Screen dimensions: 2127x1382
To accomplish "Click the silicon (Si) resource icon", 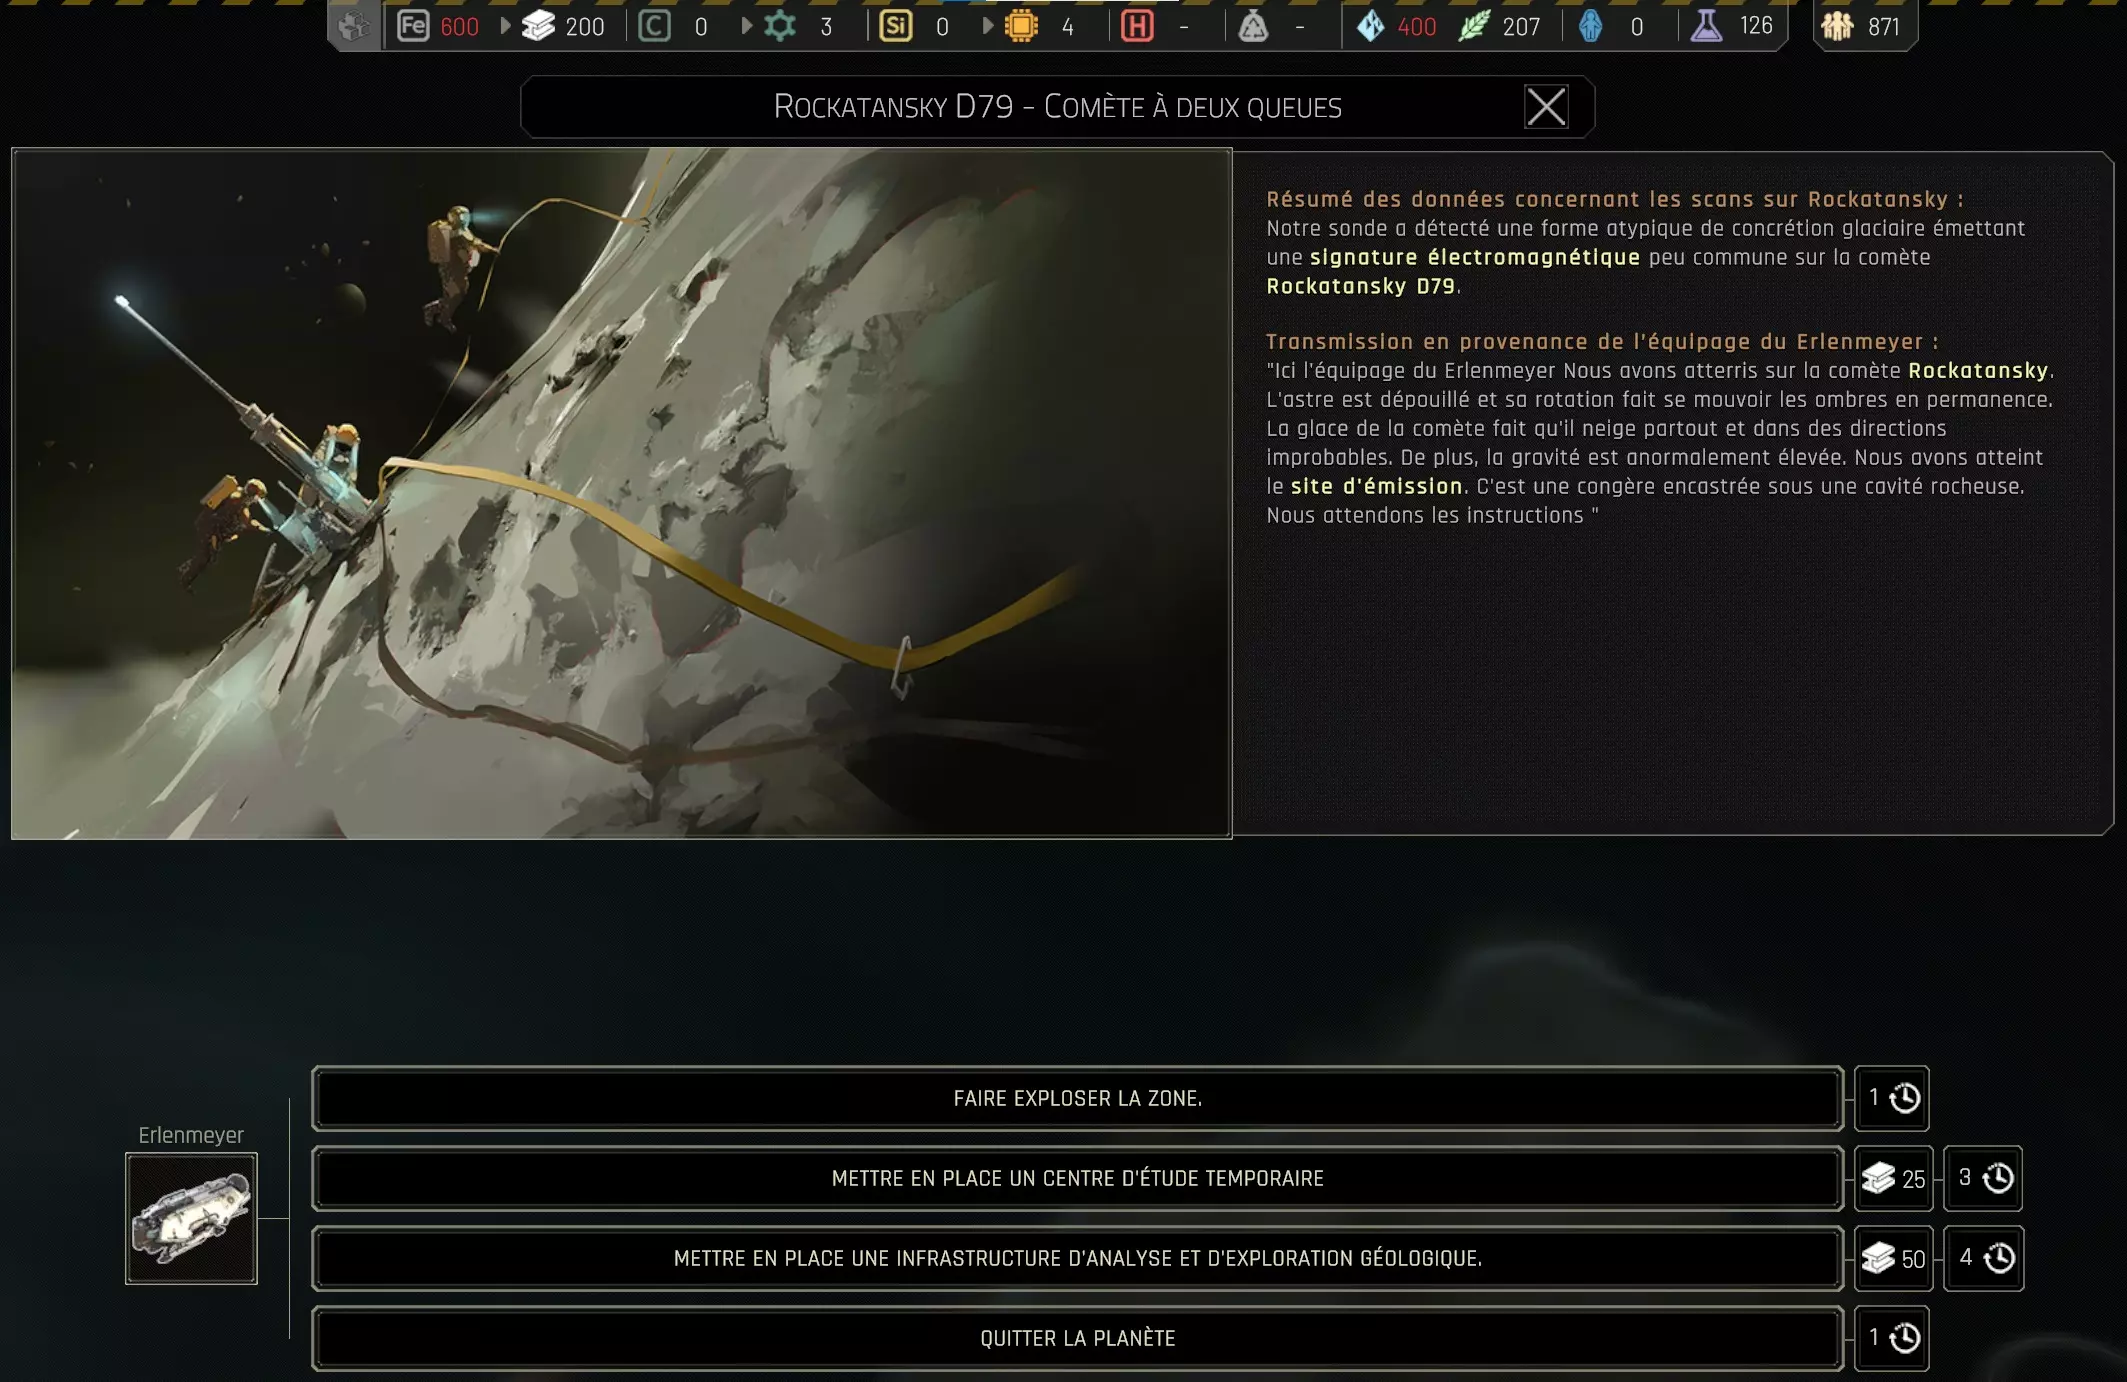I will (x=895, y=26).
